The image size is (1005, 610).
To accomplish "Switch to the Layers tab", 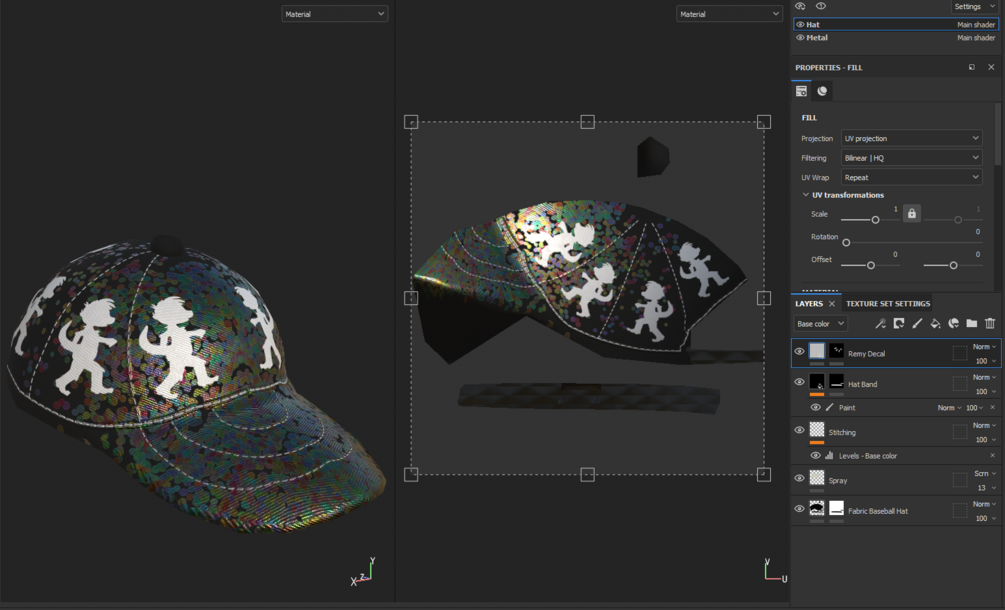I will [809, 304].
